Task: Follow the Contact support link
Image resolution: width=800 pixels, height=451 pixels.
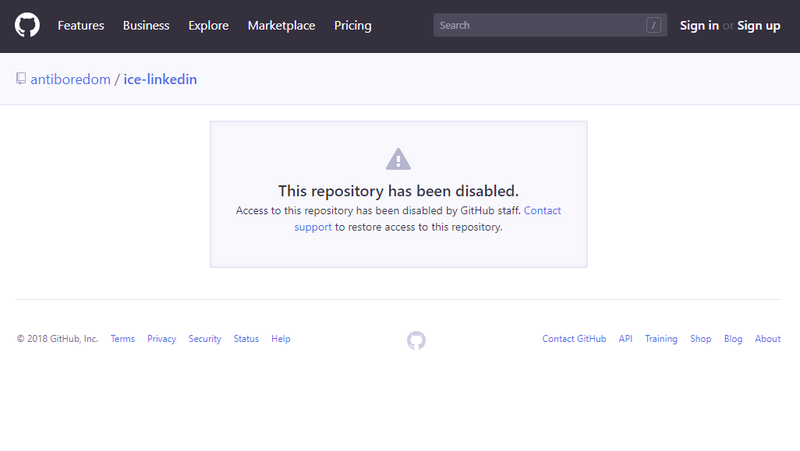Action: (x=542, y=211)
